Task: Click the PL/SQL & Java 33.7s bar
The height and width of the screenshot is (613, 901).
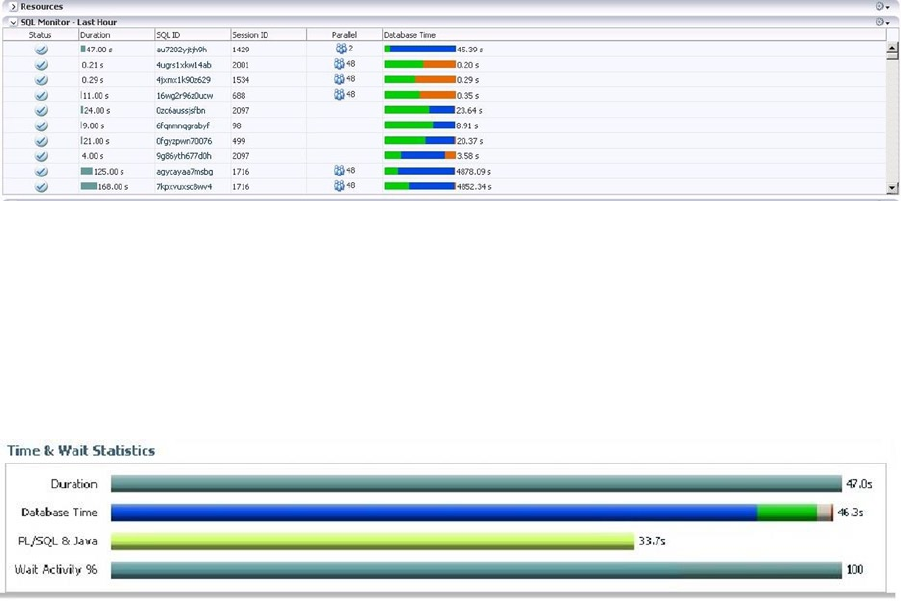Action: 372,541
